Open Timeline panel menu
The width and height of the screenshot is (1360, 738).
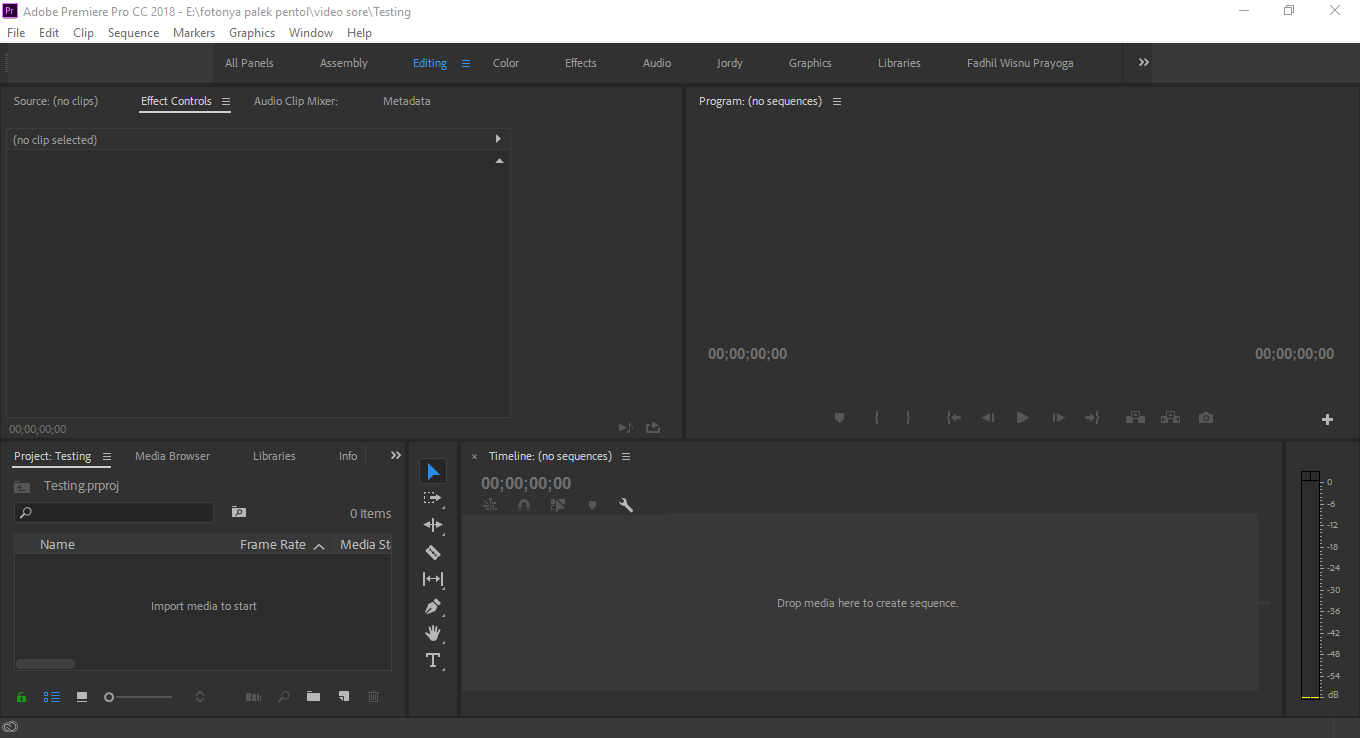(626, 457)
